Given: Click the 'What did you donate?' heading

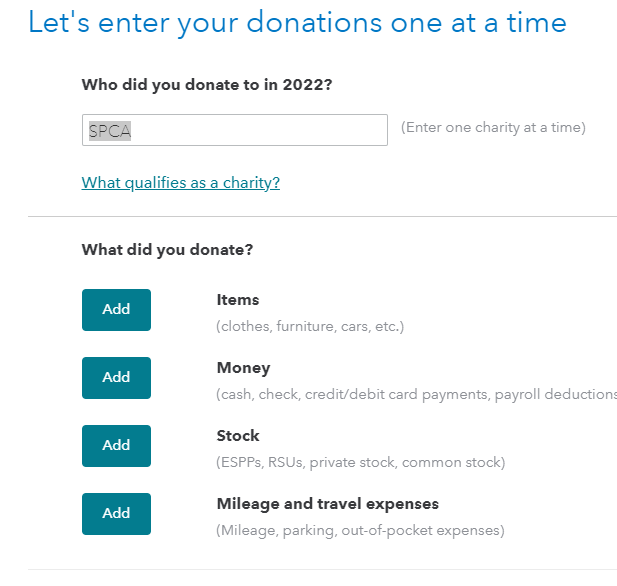Looking at the screenshot, I should pyautogui.click(x=167, y=250).
